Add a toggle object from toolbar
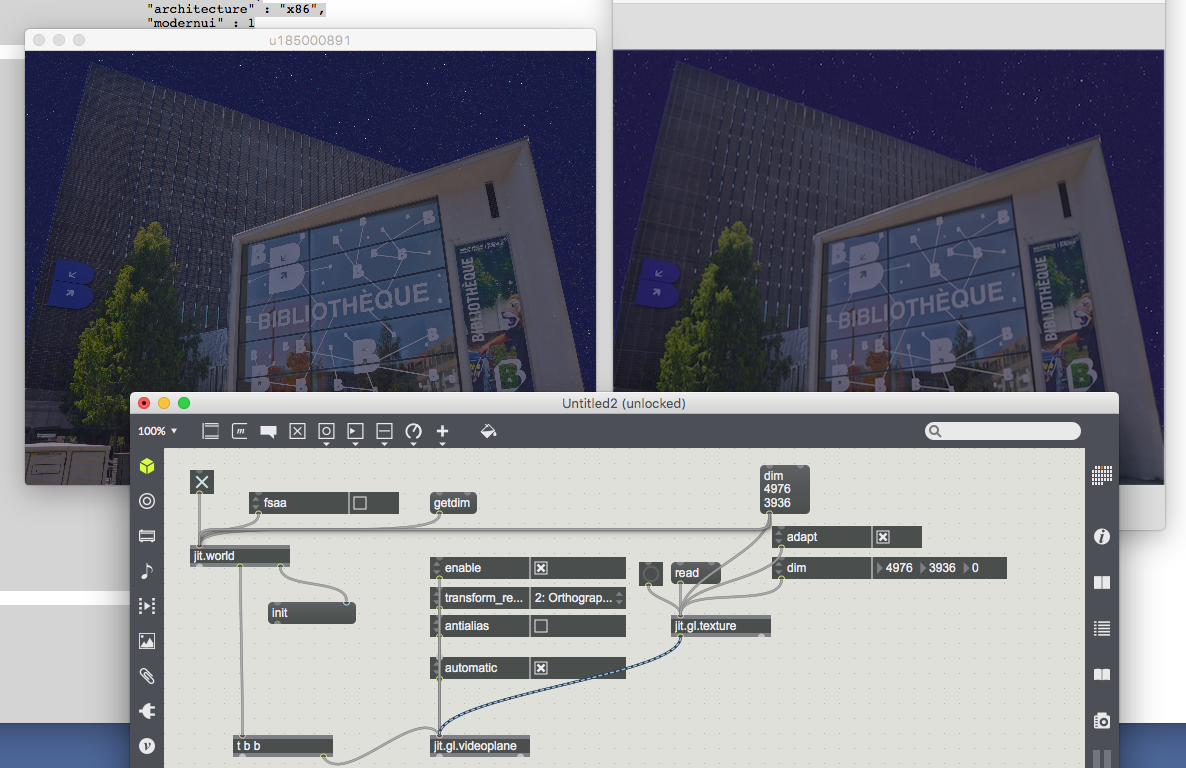Viewport: 1186px width, 768px height. pos(297,431)
